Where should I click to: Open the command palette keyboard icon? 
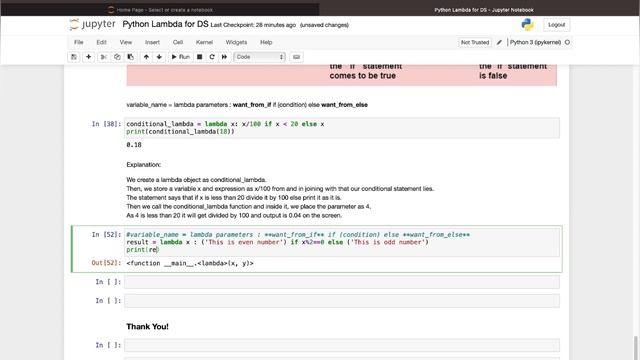pos(296,57)
